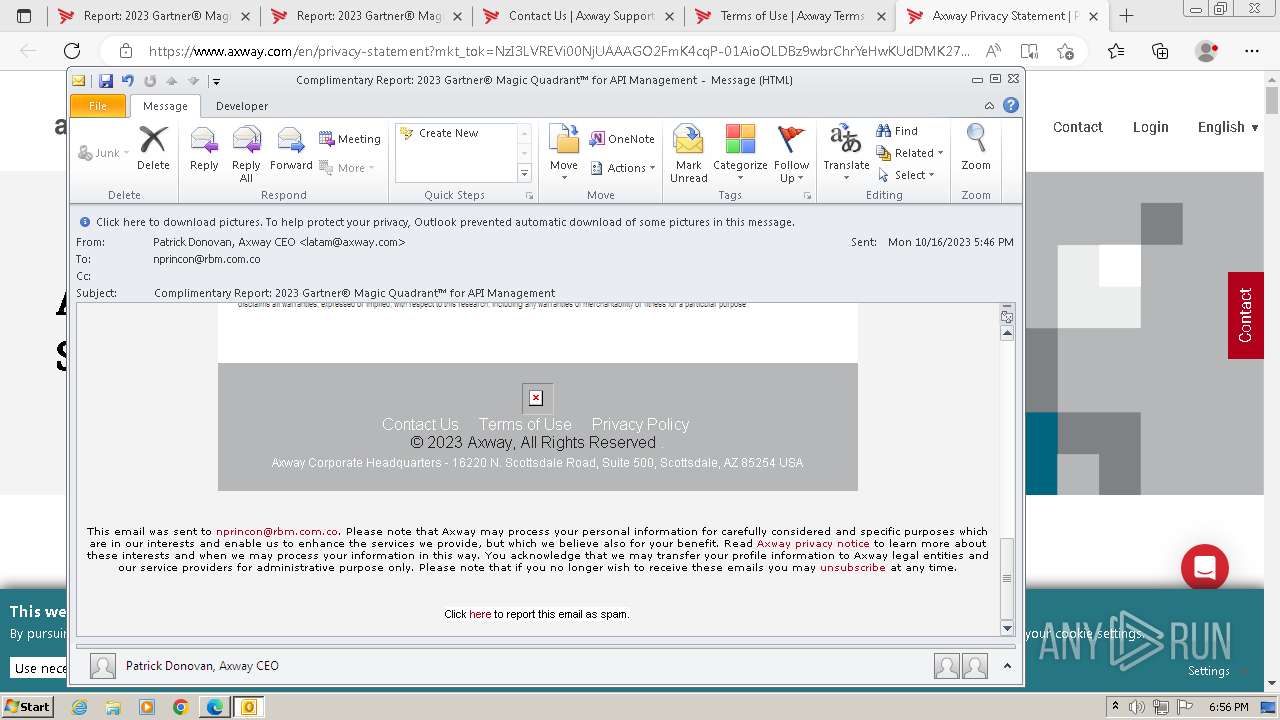This screenshot has height=720, width=1280.
Task: Click the Patrick Donovan contact photo in people pane
Action: [x=102, y=666]
